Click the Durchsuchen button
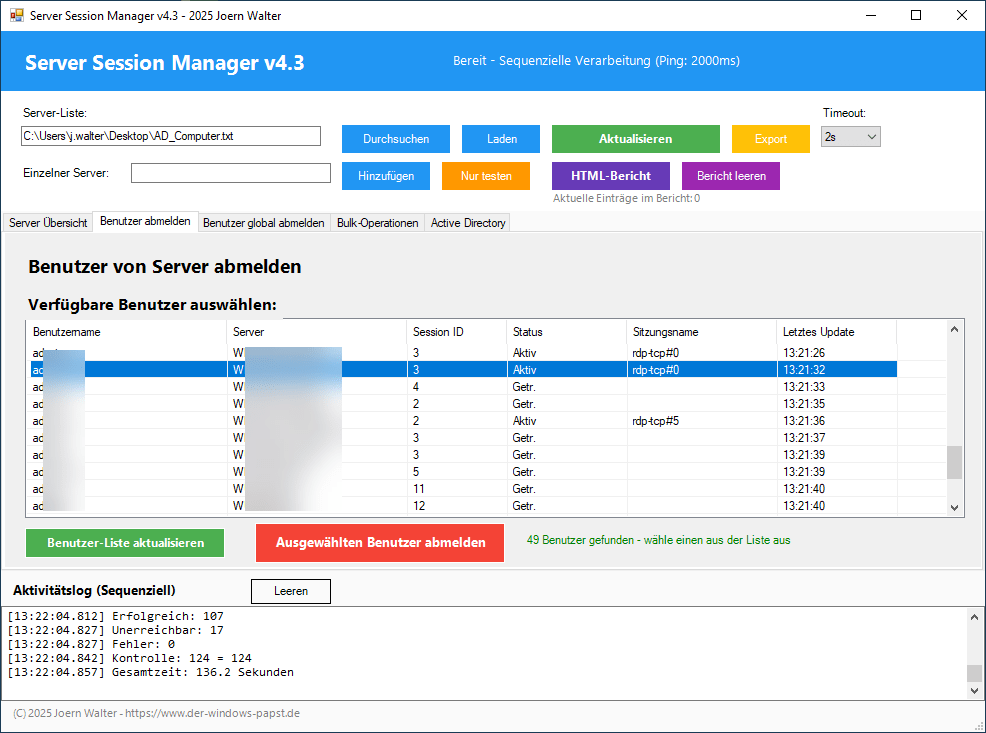The image size is (986, 733). (x=396, y=139)
